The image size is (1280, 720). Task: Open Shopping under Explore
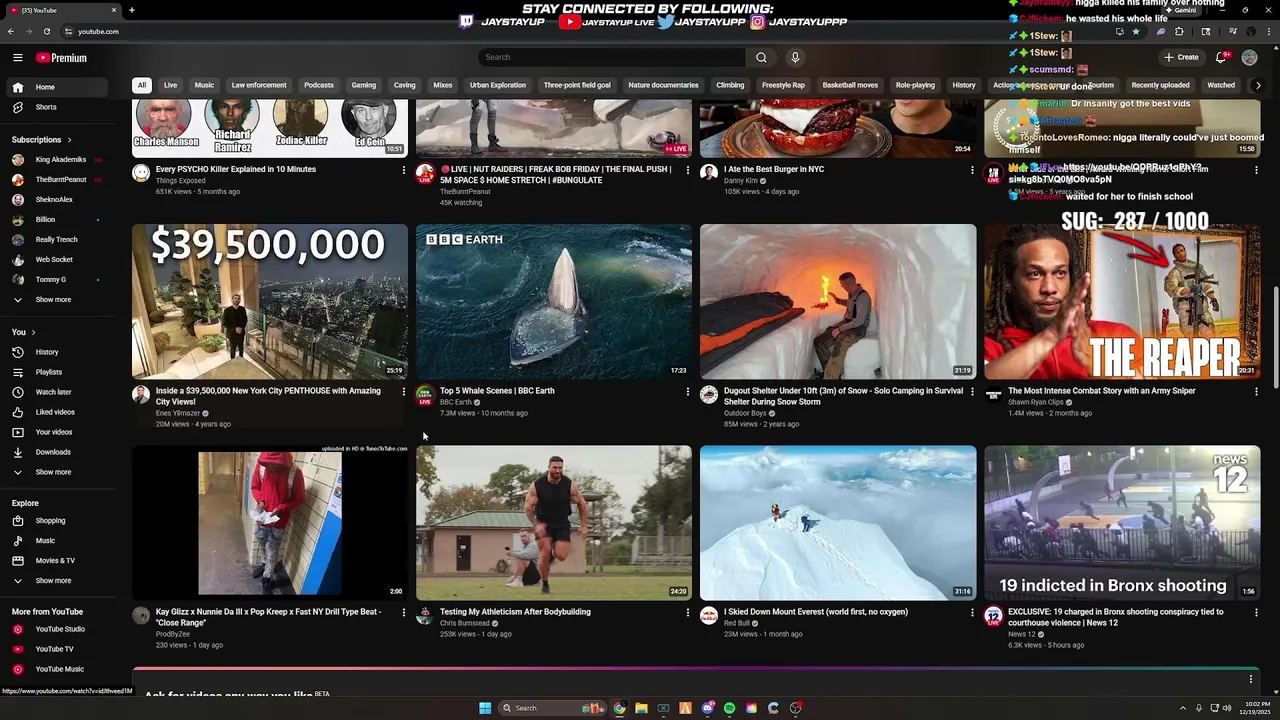click(x=58, y=520)
